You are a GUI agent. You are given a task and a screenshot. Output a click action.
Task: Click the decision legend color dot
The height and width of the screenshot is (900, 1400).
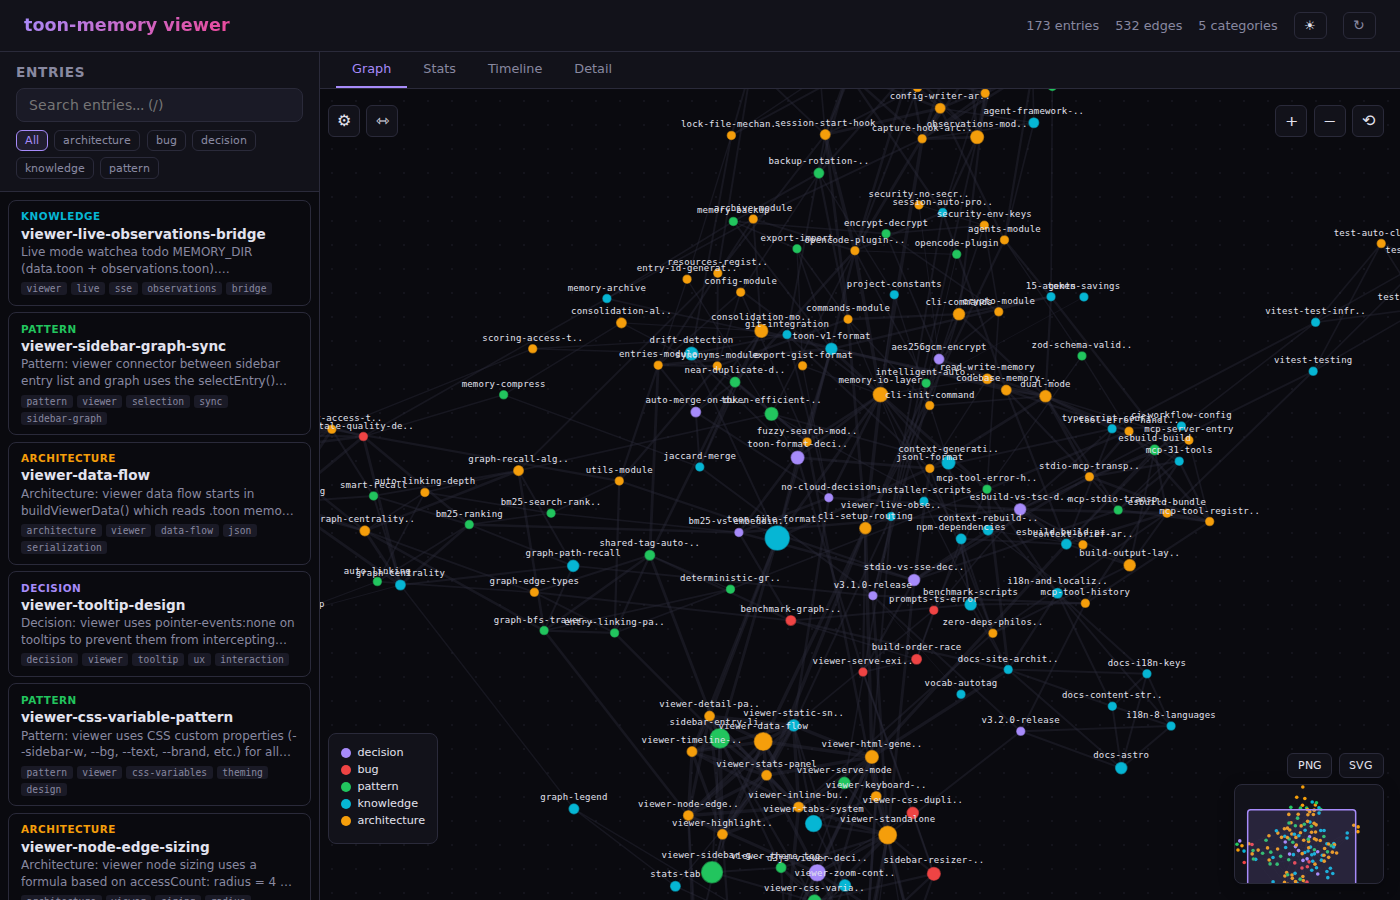(346, 753)
